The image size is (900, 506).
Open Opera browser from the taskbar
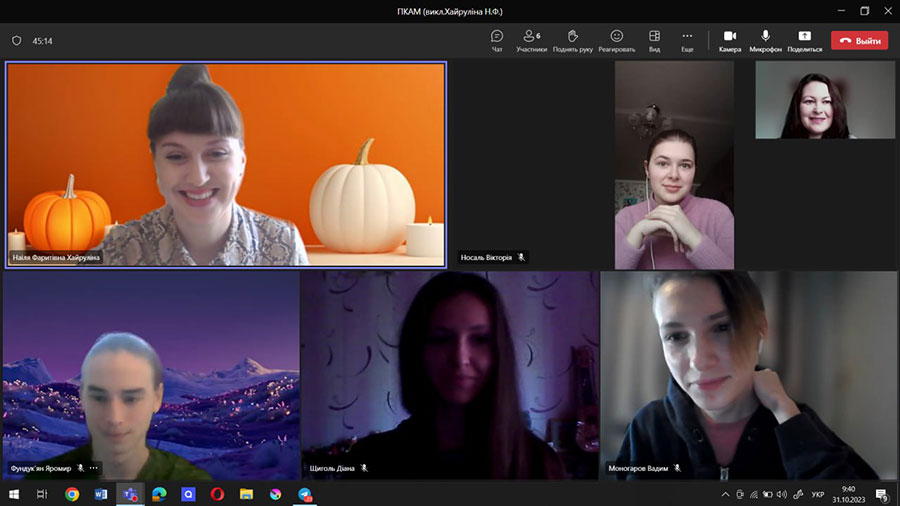point(217,494)
